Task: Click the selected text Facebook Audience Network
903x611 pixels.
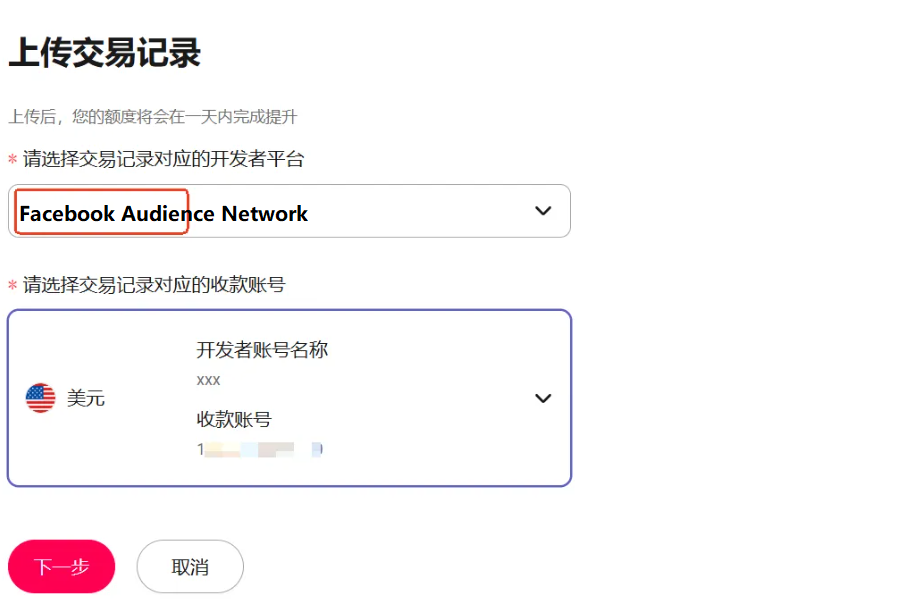Action: (163, 212)
